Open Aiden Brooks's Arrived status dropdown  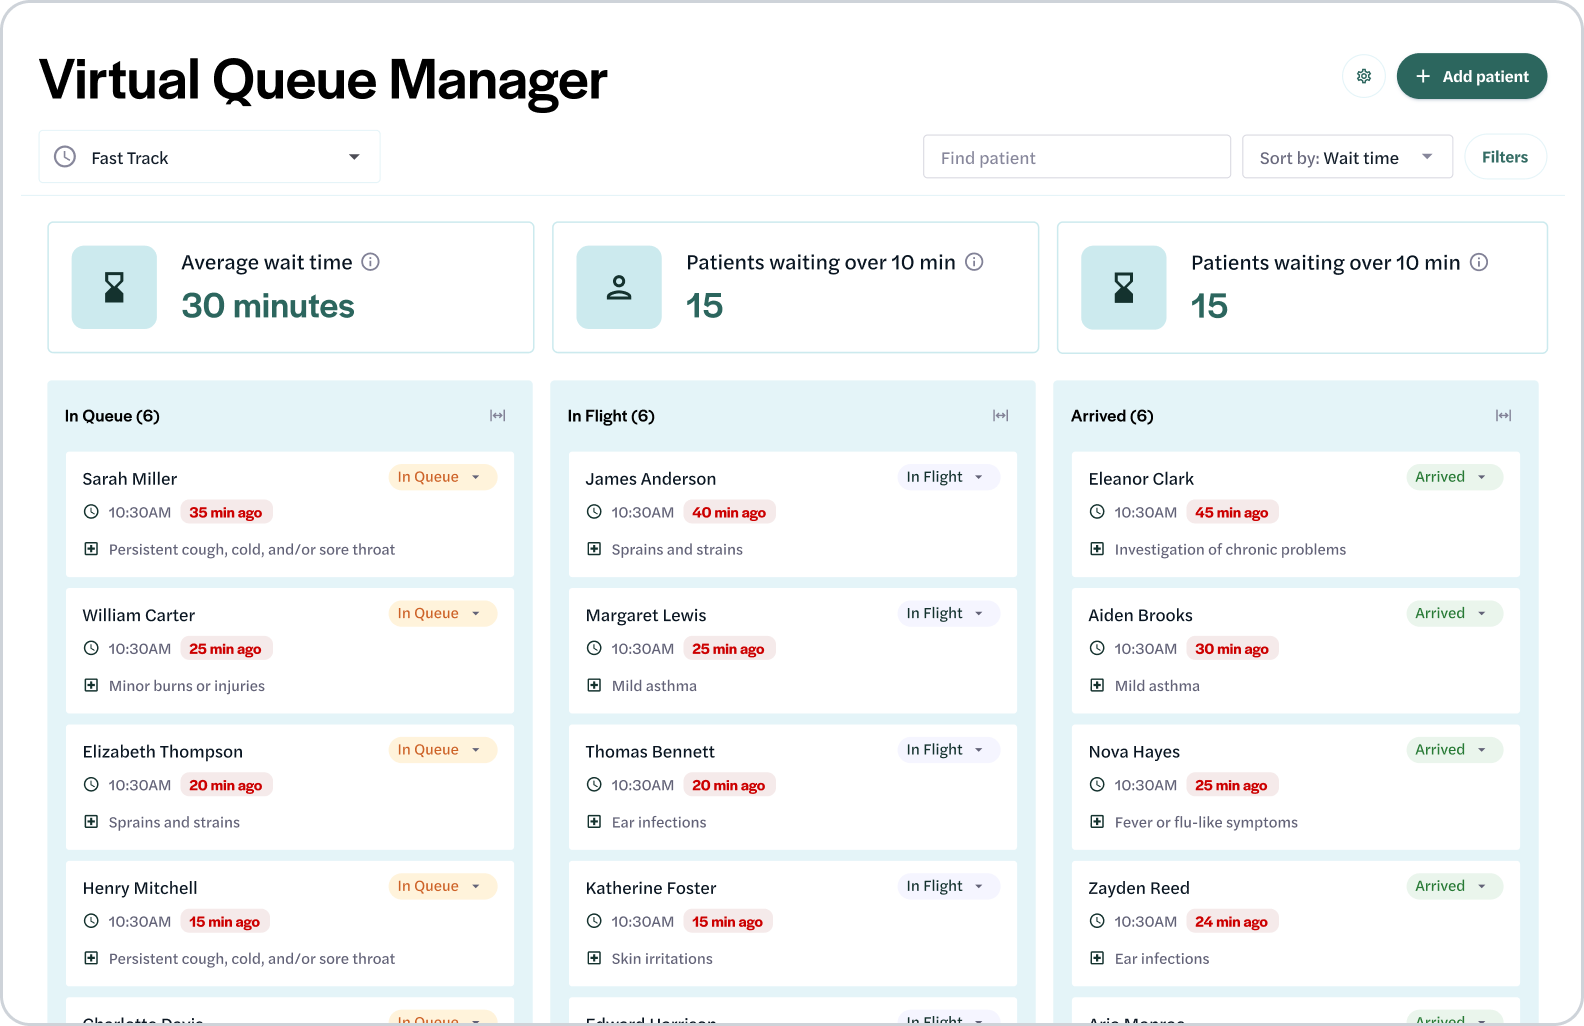coord(1454,613)
